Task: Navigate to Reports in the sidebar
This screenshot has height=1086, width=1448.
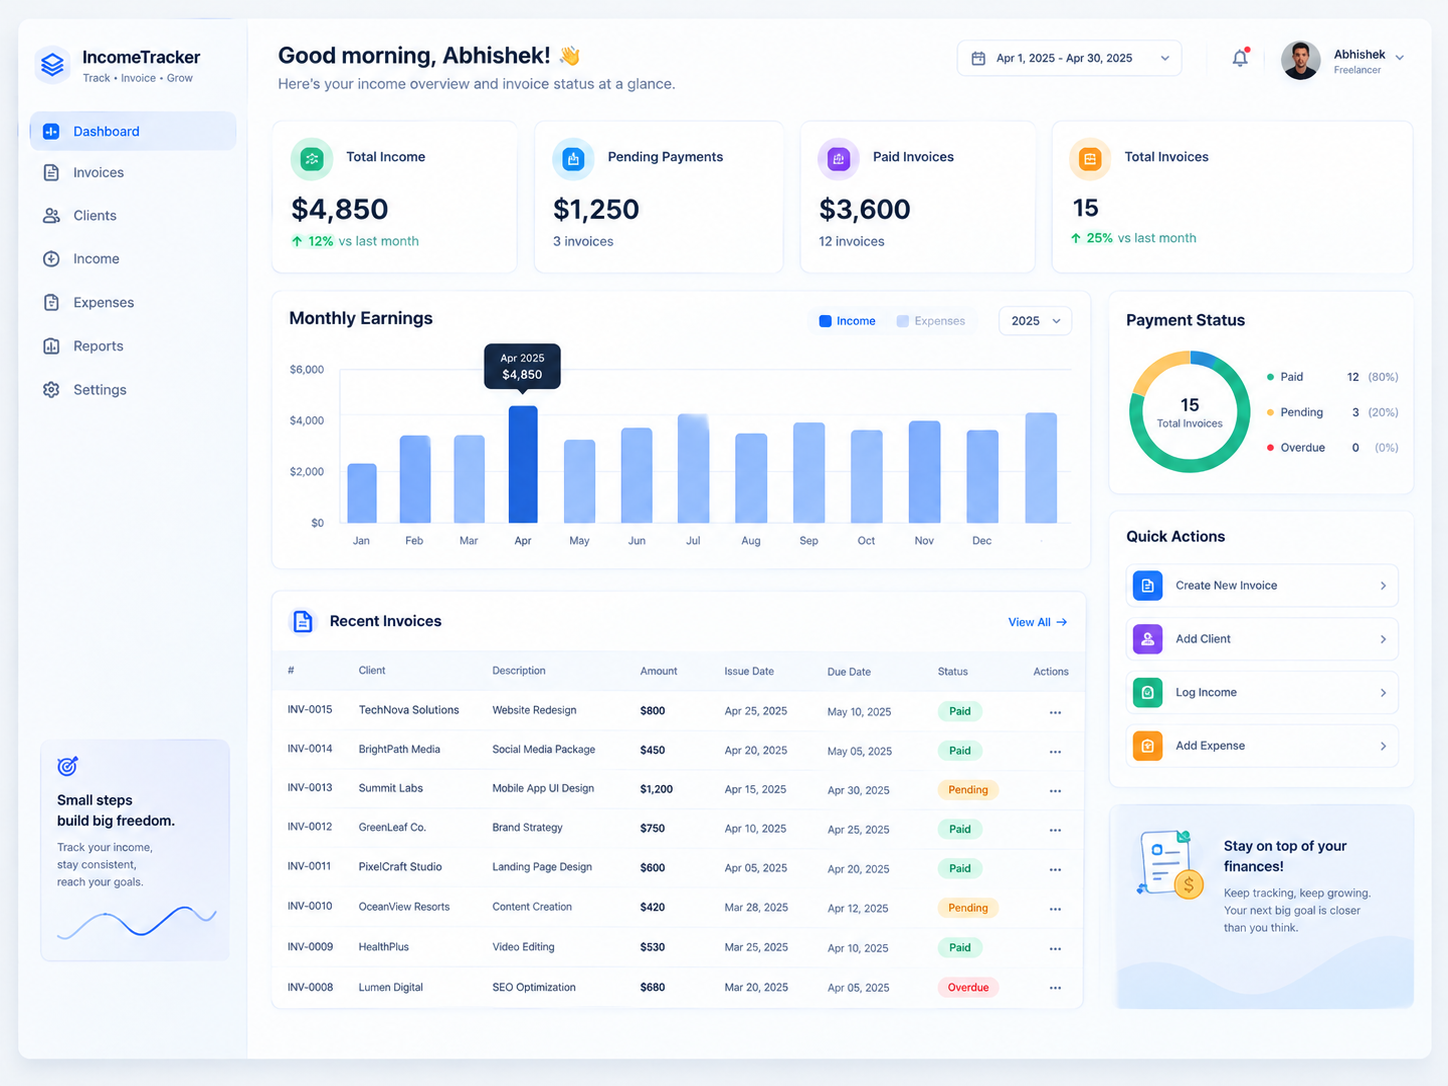Action: pos(133,346)
